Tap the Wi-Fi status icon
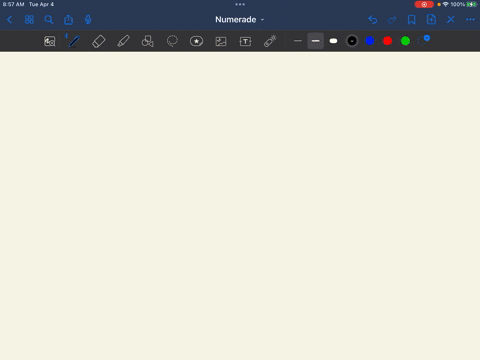This screenshot has width=480, height=360. pyautogui.click(x=446, y=4)
